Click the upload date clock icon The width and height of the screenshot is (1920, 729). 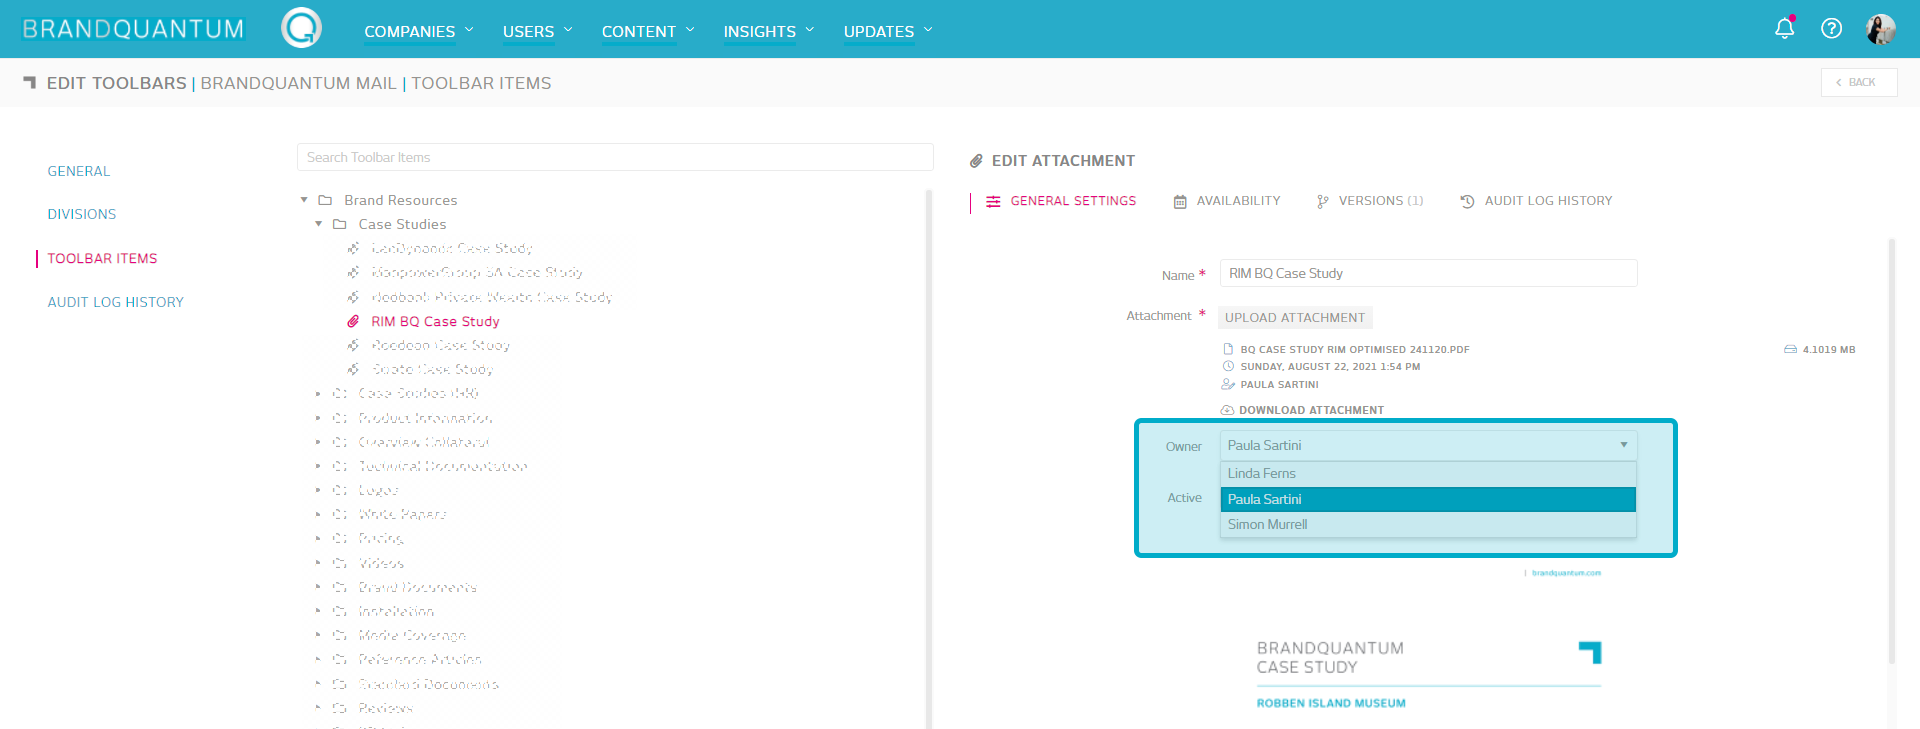point(1228,366)
